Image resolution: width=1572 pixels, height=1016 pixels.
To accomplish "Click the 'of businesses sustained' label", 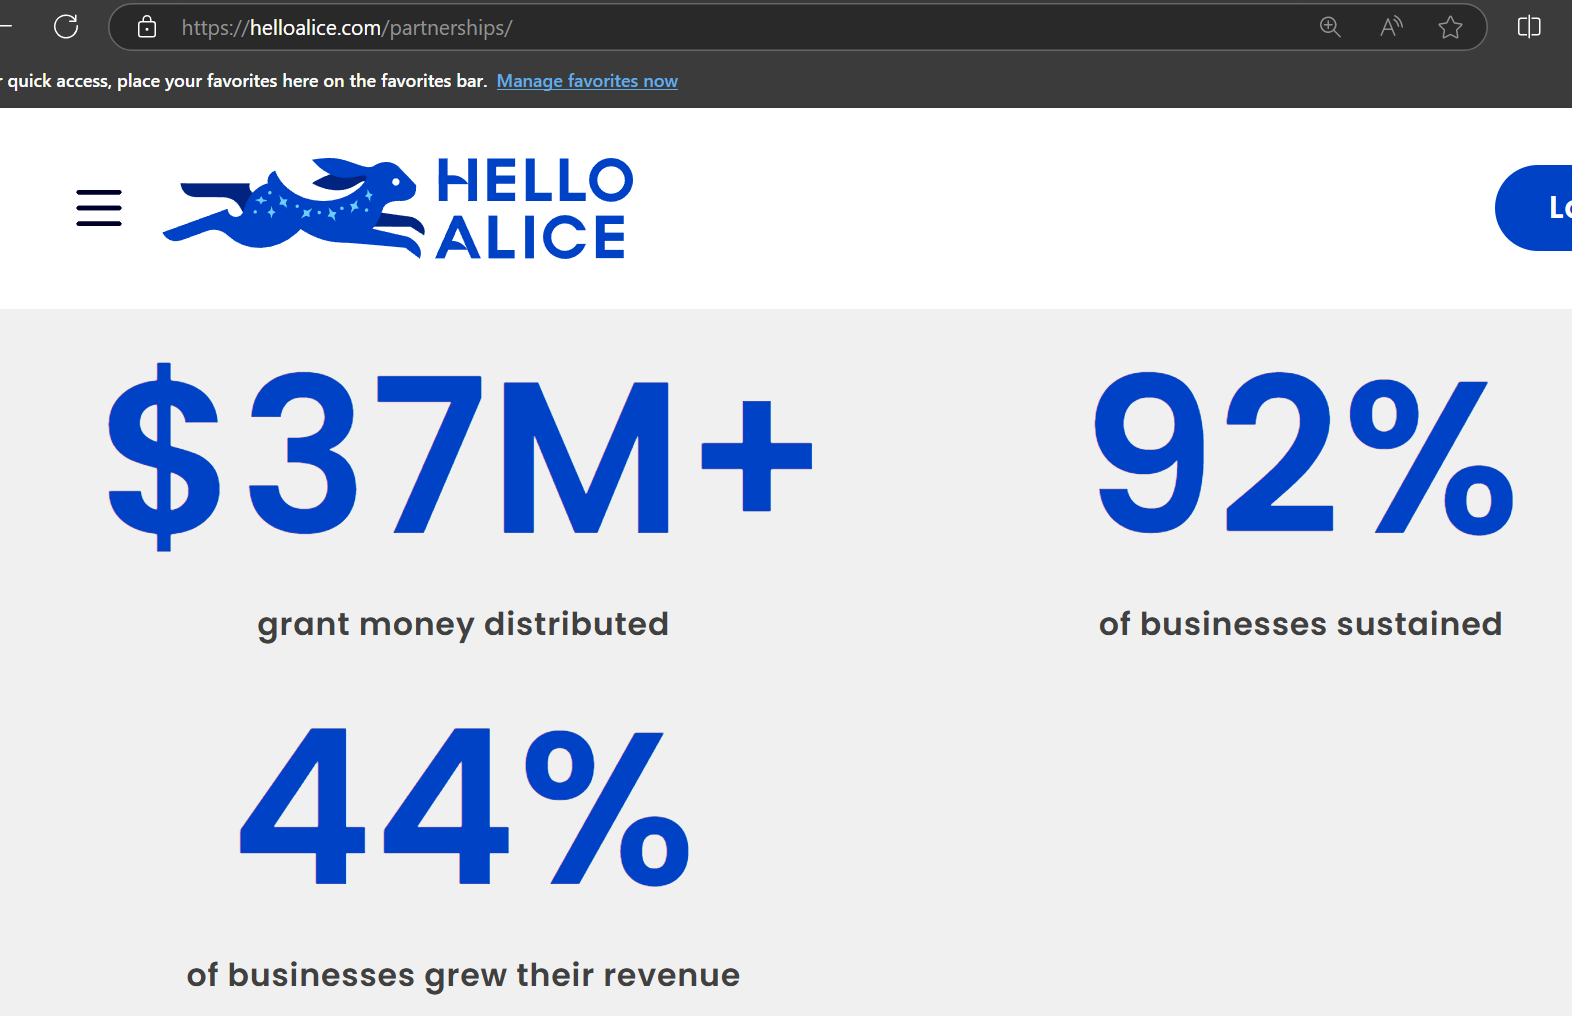I will [1300, 624].
